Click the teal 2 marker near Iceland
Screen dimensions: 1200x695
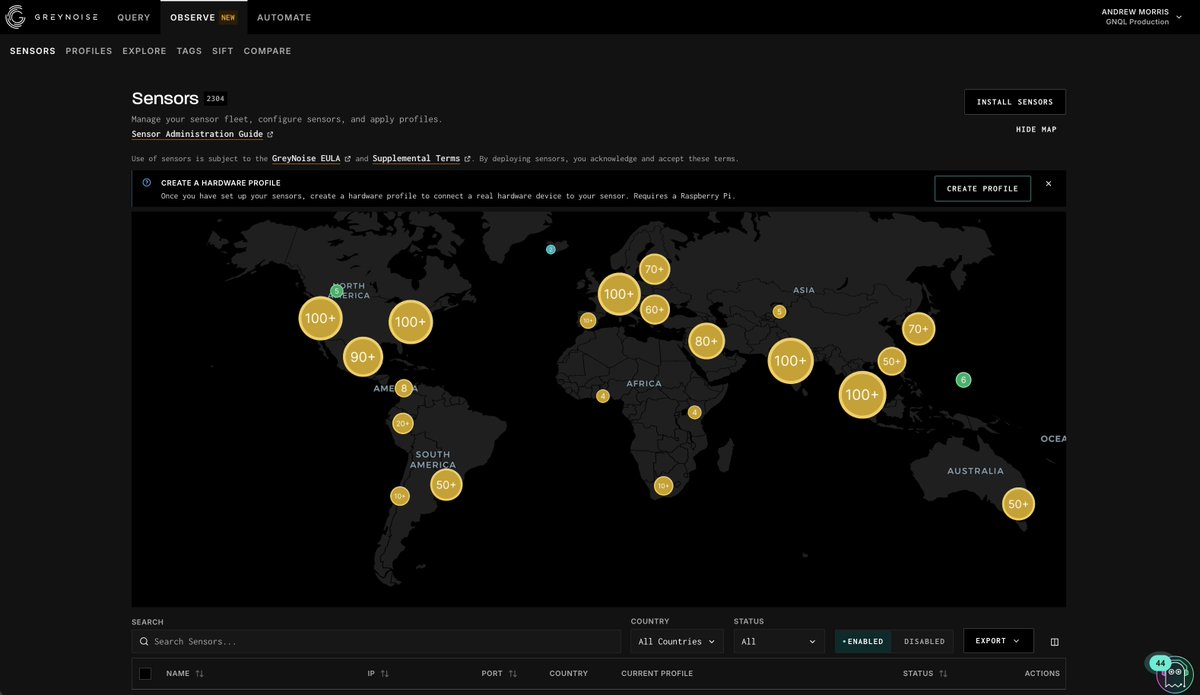(x=550, y=249)
